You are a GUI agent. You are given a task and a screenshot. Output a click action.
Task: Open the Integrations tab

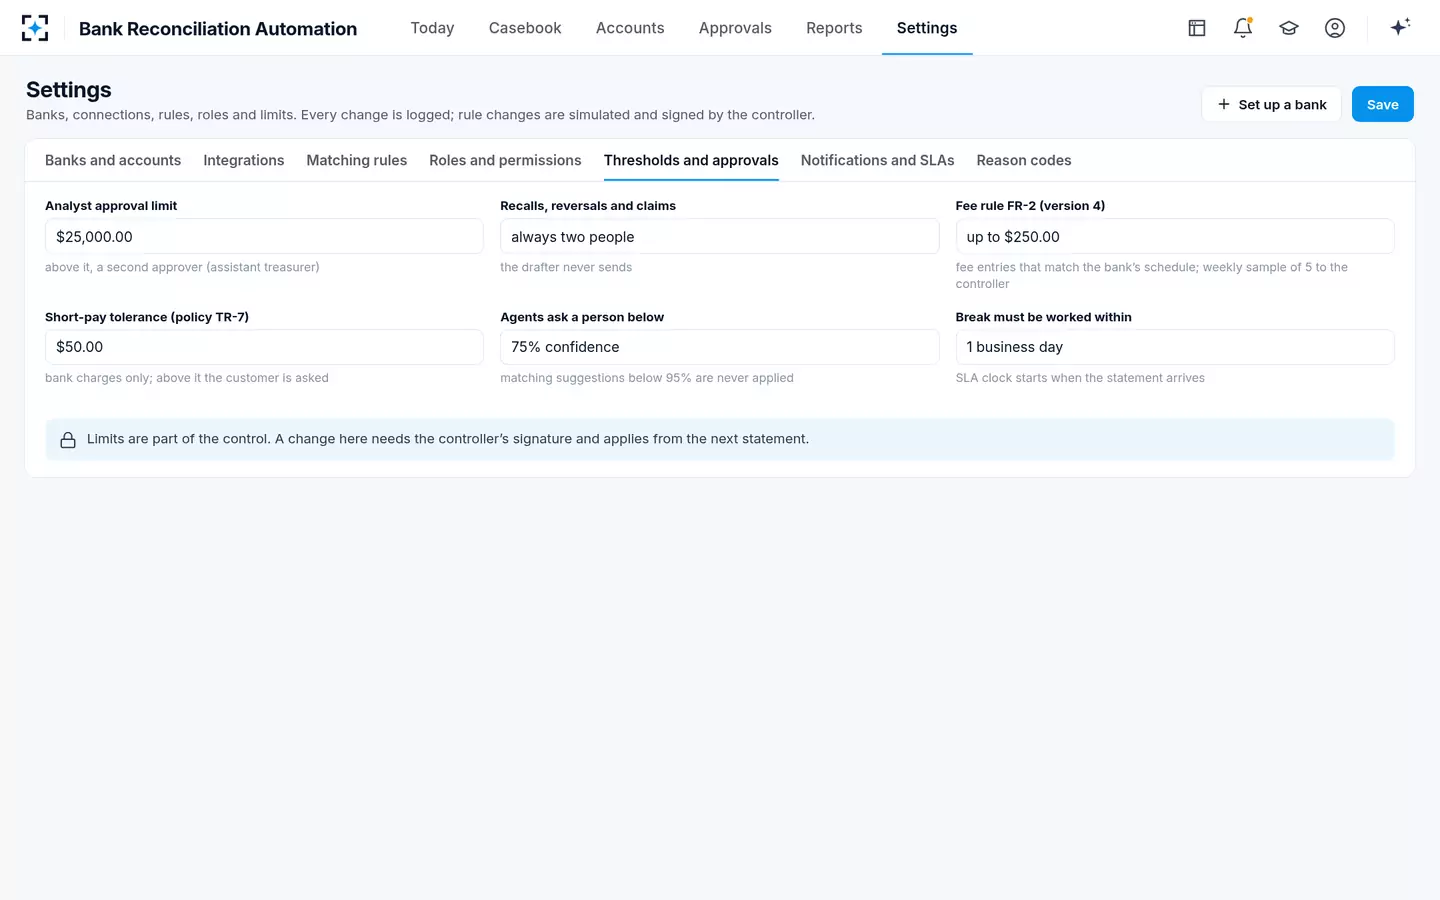[x=244, y=160]
